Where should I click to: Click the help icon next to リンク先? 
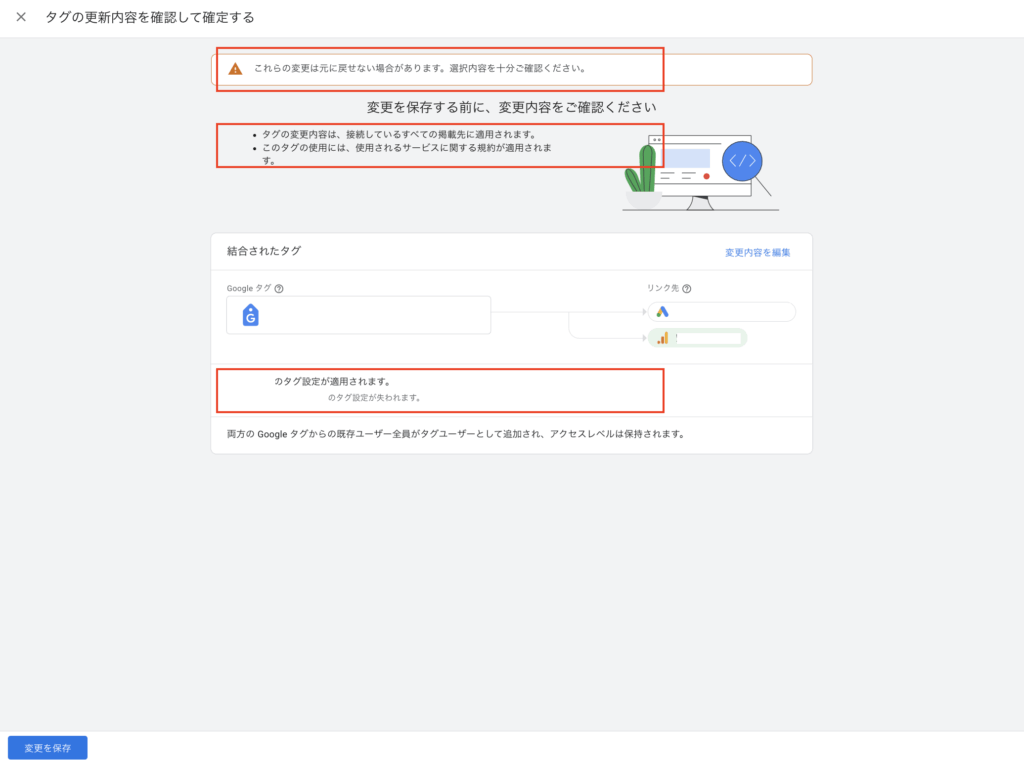[x=686, y=288]
